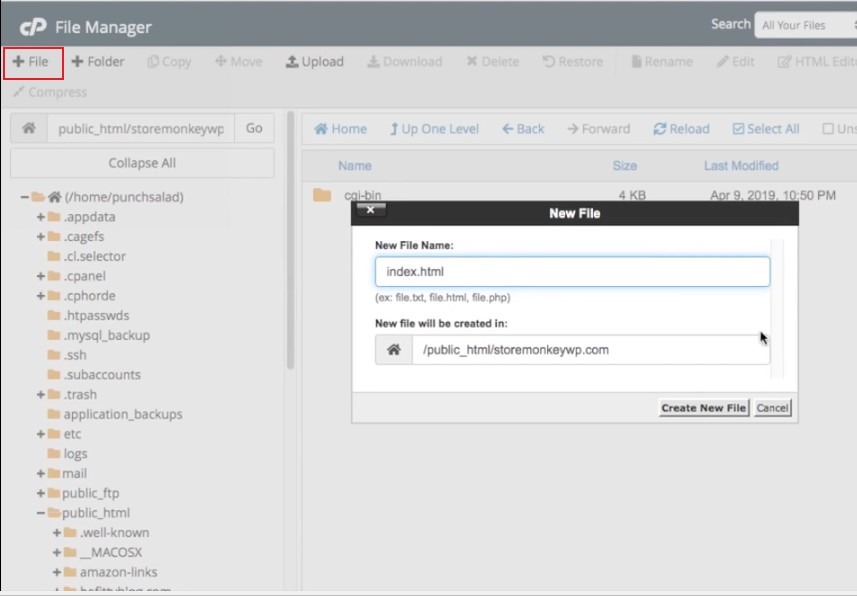
Task: Expand the .well-known folder
Action: pos(57,533)
